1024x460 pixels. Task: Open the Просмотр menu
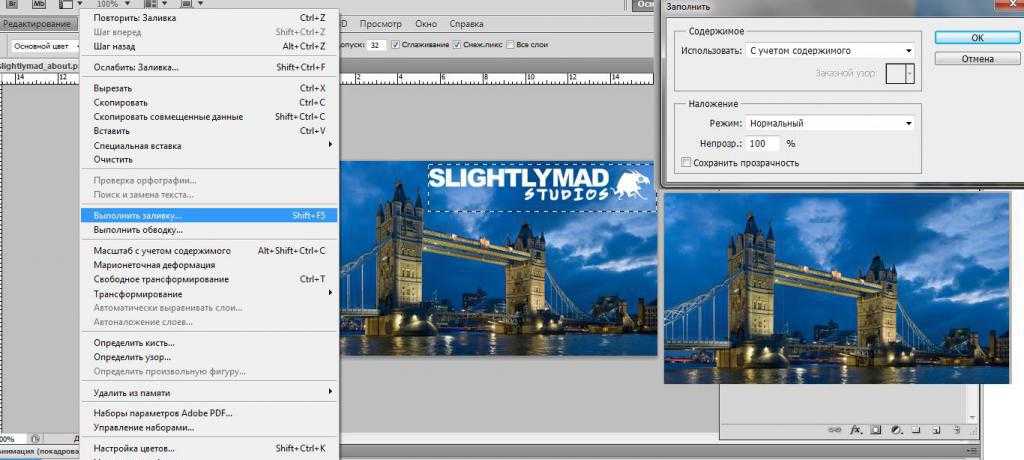click(x=381, y=24)
